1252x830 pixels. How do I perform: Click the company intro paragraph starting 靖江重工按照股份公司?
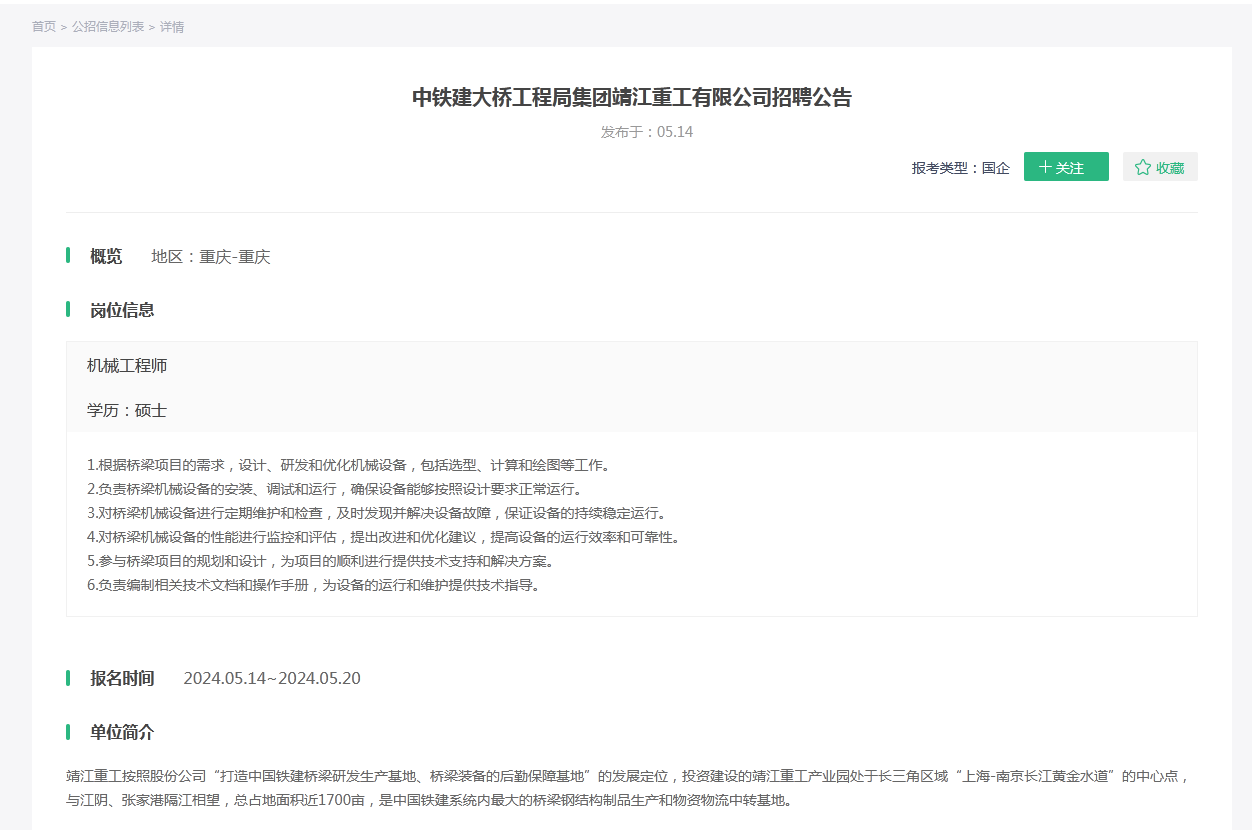tap(630, 788)
